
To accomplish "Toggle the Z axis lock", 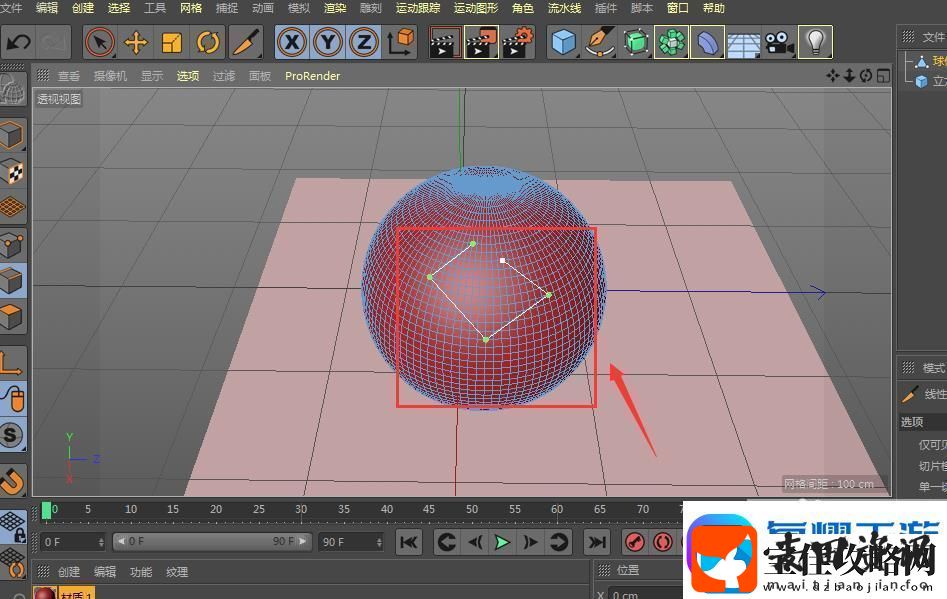I will 364,42.
